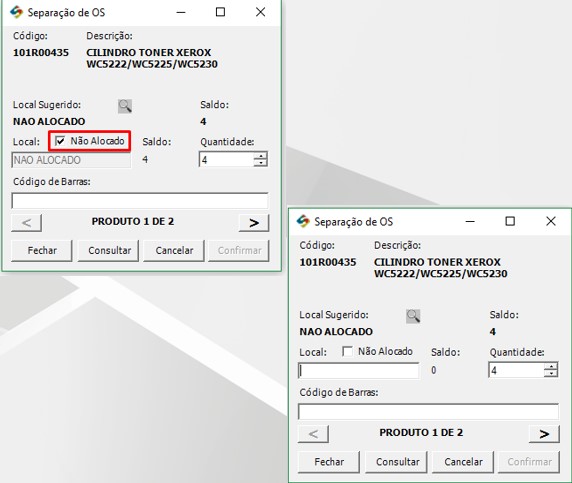This screenshot has height=483, width=572.
Task: Click app logo icon in lower window title bar
Action: pos(303,221)
